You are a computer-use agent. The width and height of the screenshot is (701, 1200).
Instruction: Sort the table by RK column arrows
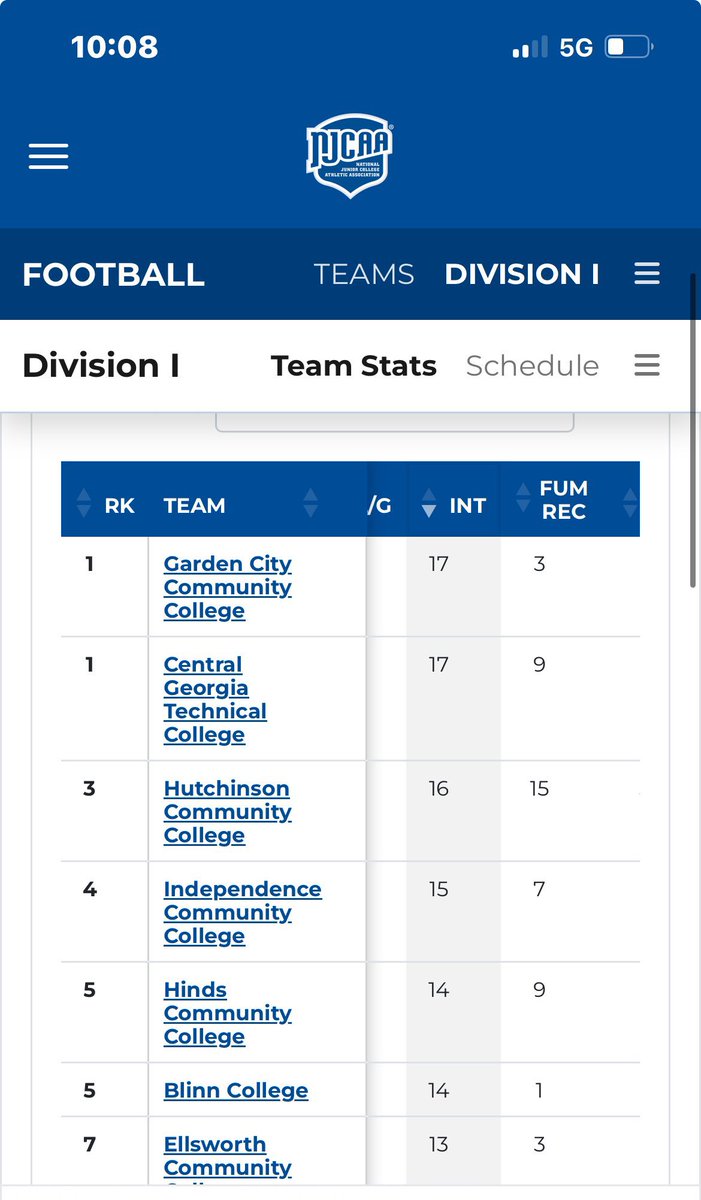pyautogui.click(x=82, y=506)
